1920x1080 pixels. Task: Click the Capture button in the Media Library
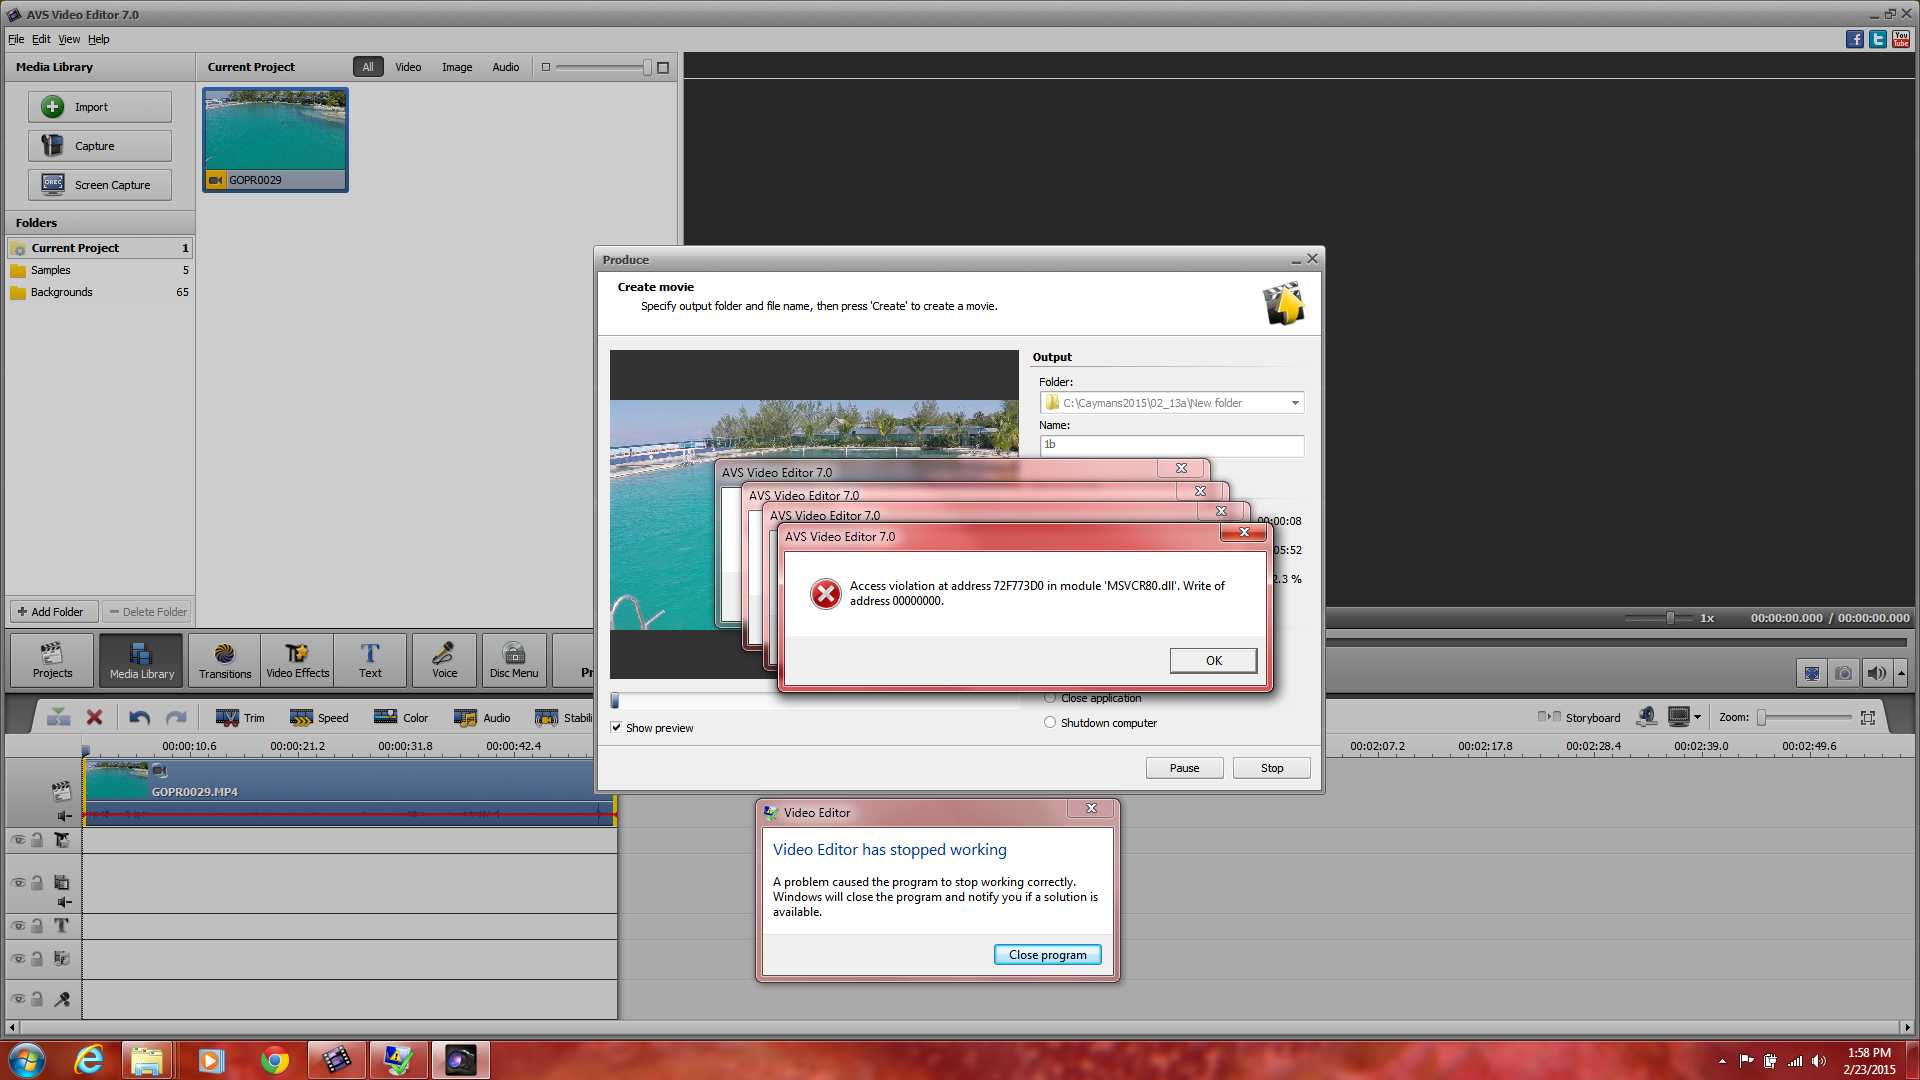click(x=100, y=146)
